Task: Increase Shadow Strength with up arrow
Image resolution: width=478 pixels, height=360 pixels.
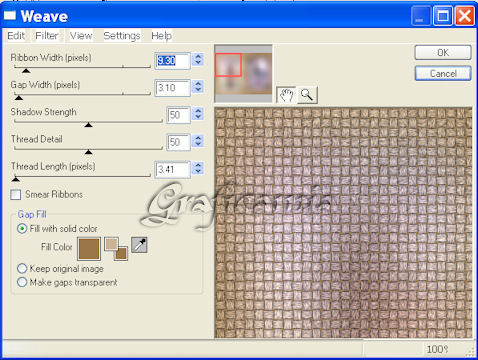Action: (198, 111)
